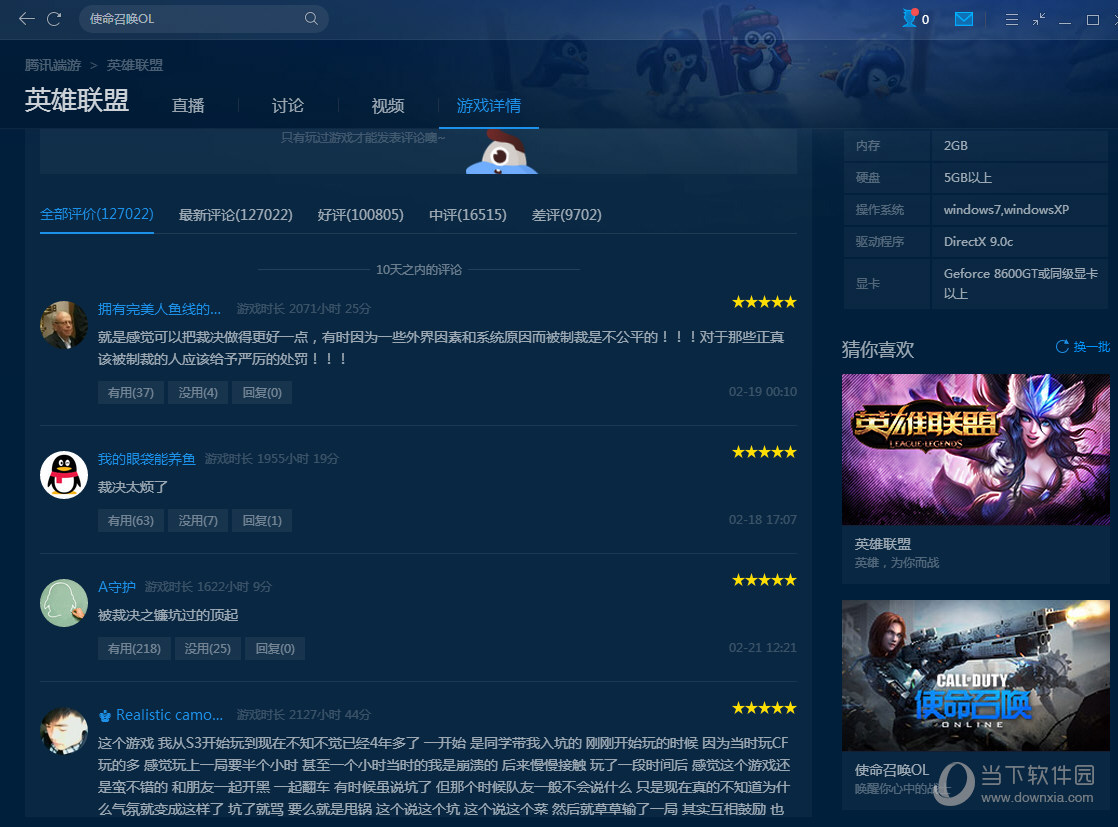
Task: Show 差评(9702) negative reviews
Action: pos(566,215)
